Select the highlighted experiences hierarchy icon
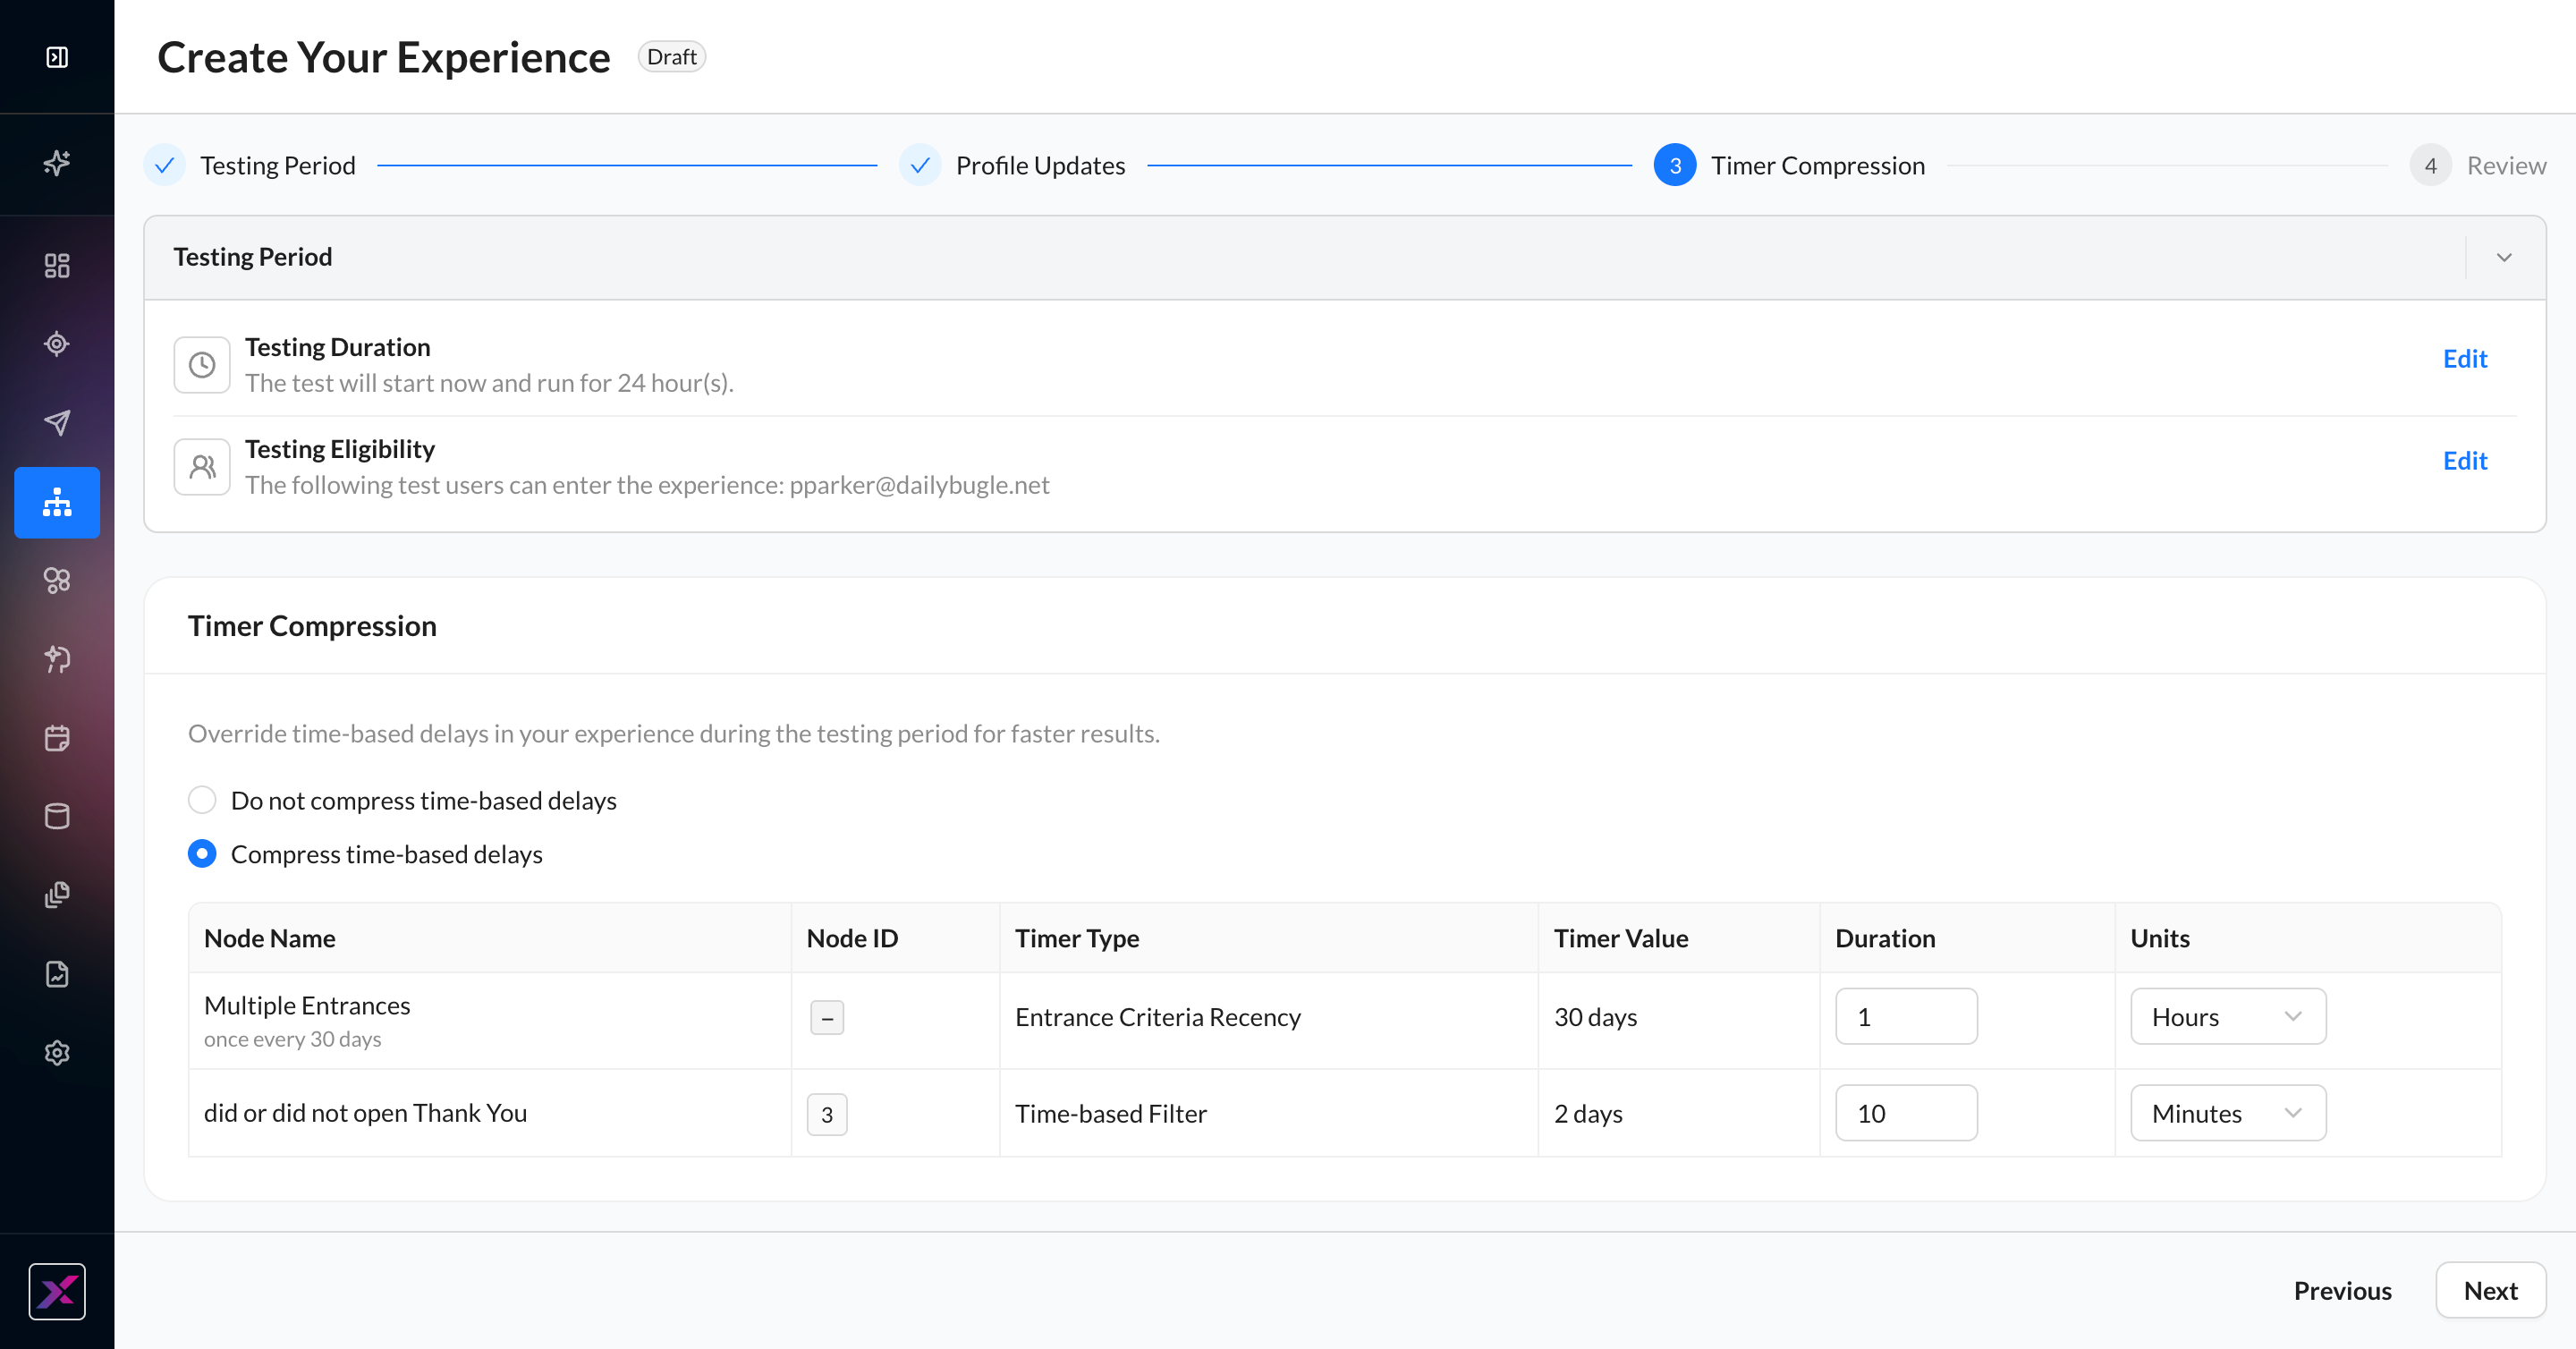Viewport: 2576px width, 1349px height. tap(57, 502)
